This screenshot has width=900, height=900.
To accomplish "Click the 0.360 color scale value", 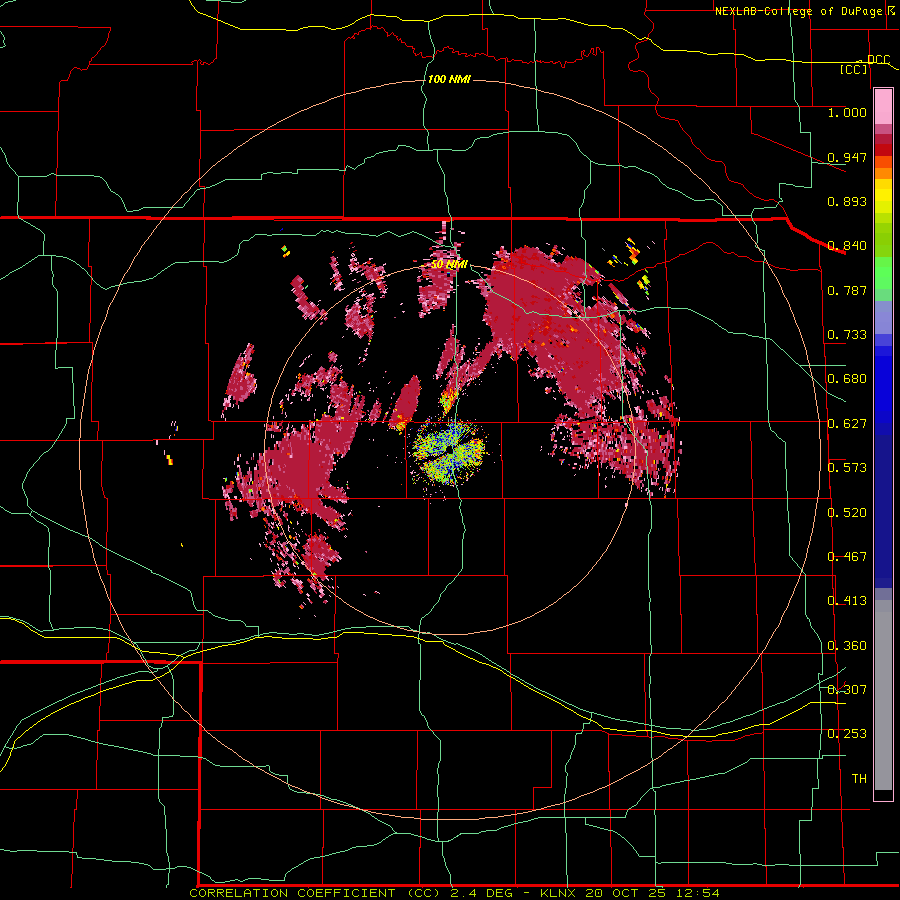I will [x=847, y=646].
